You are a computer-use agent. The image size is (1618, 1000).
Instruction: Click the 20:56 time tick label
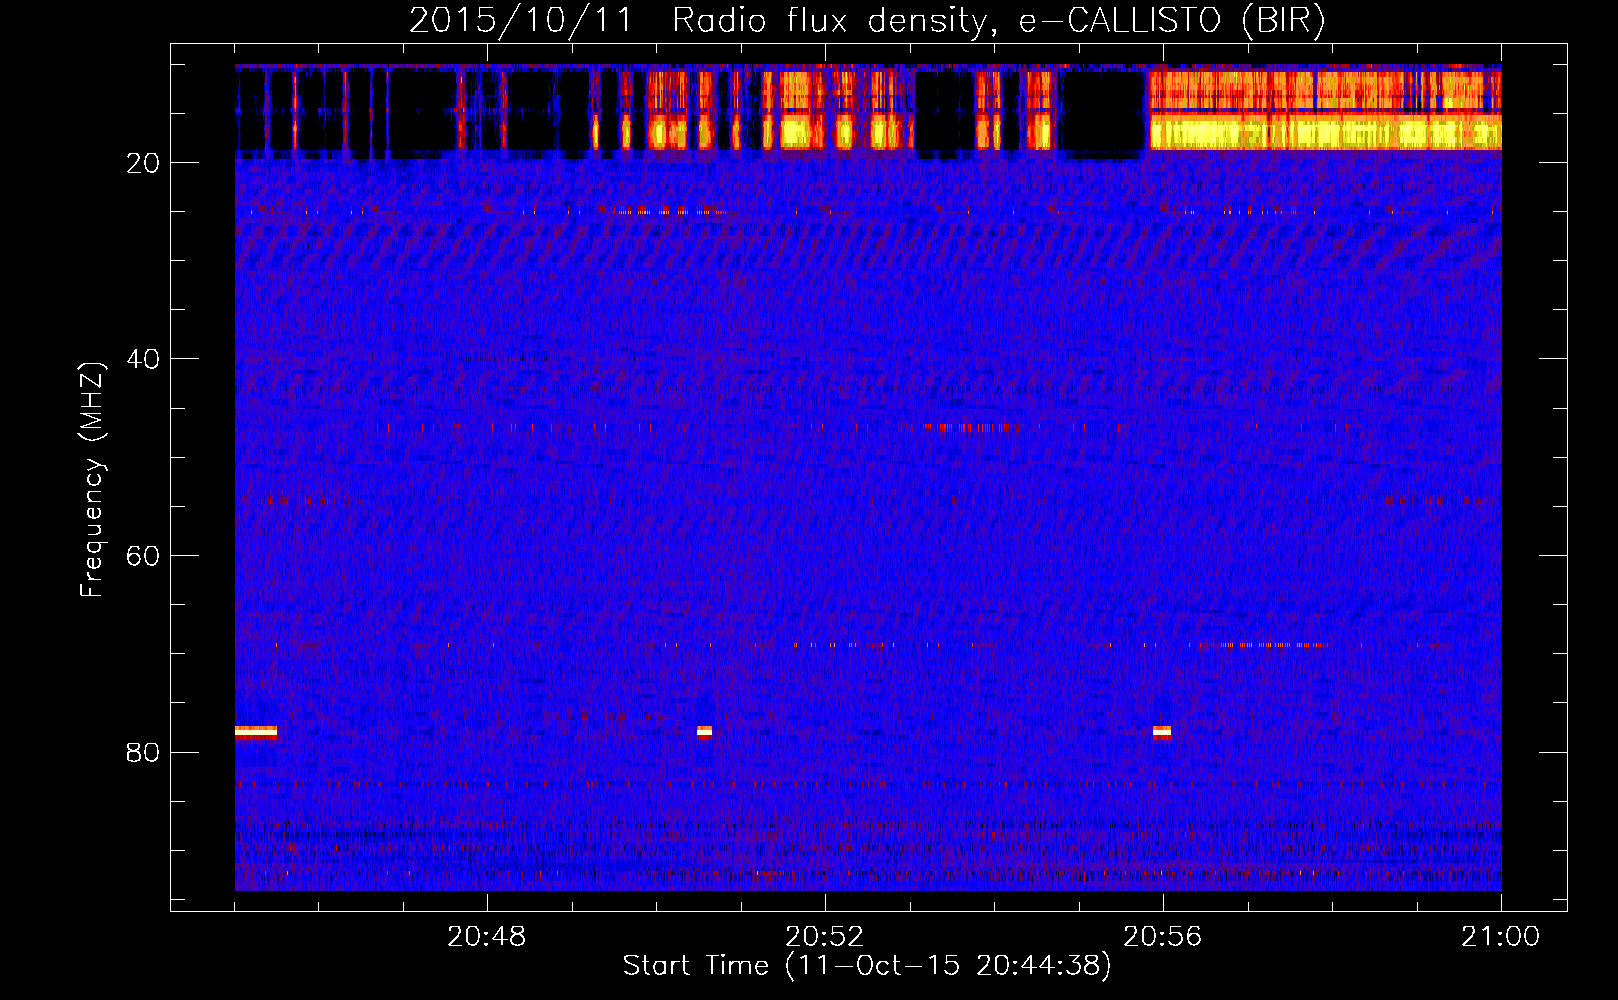1163,937
